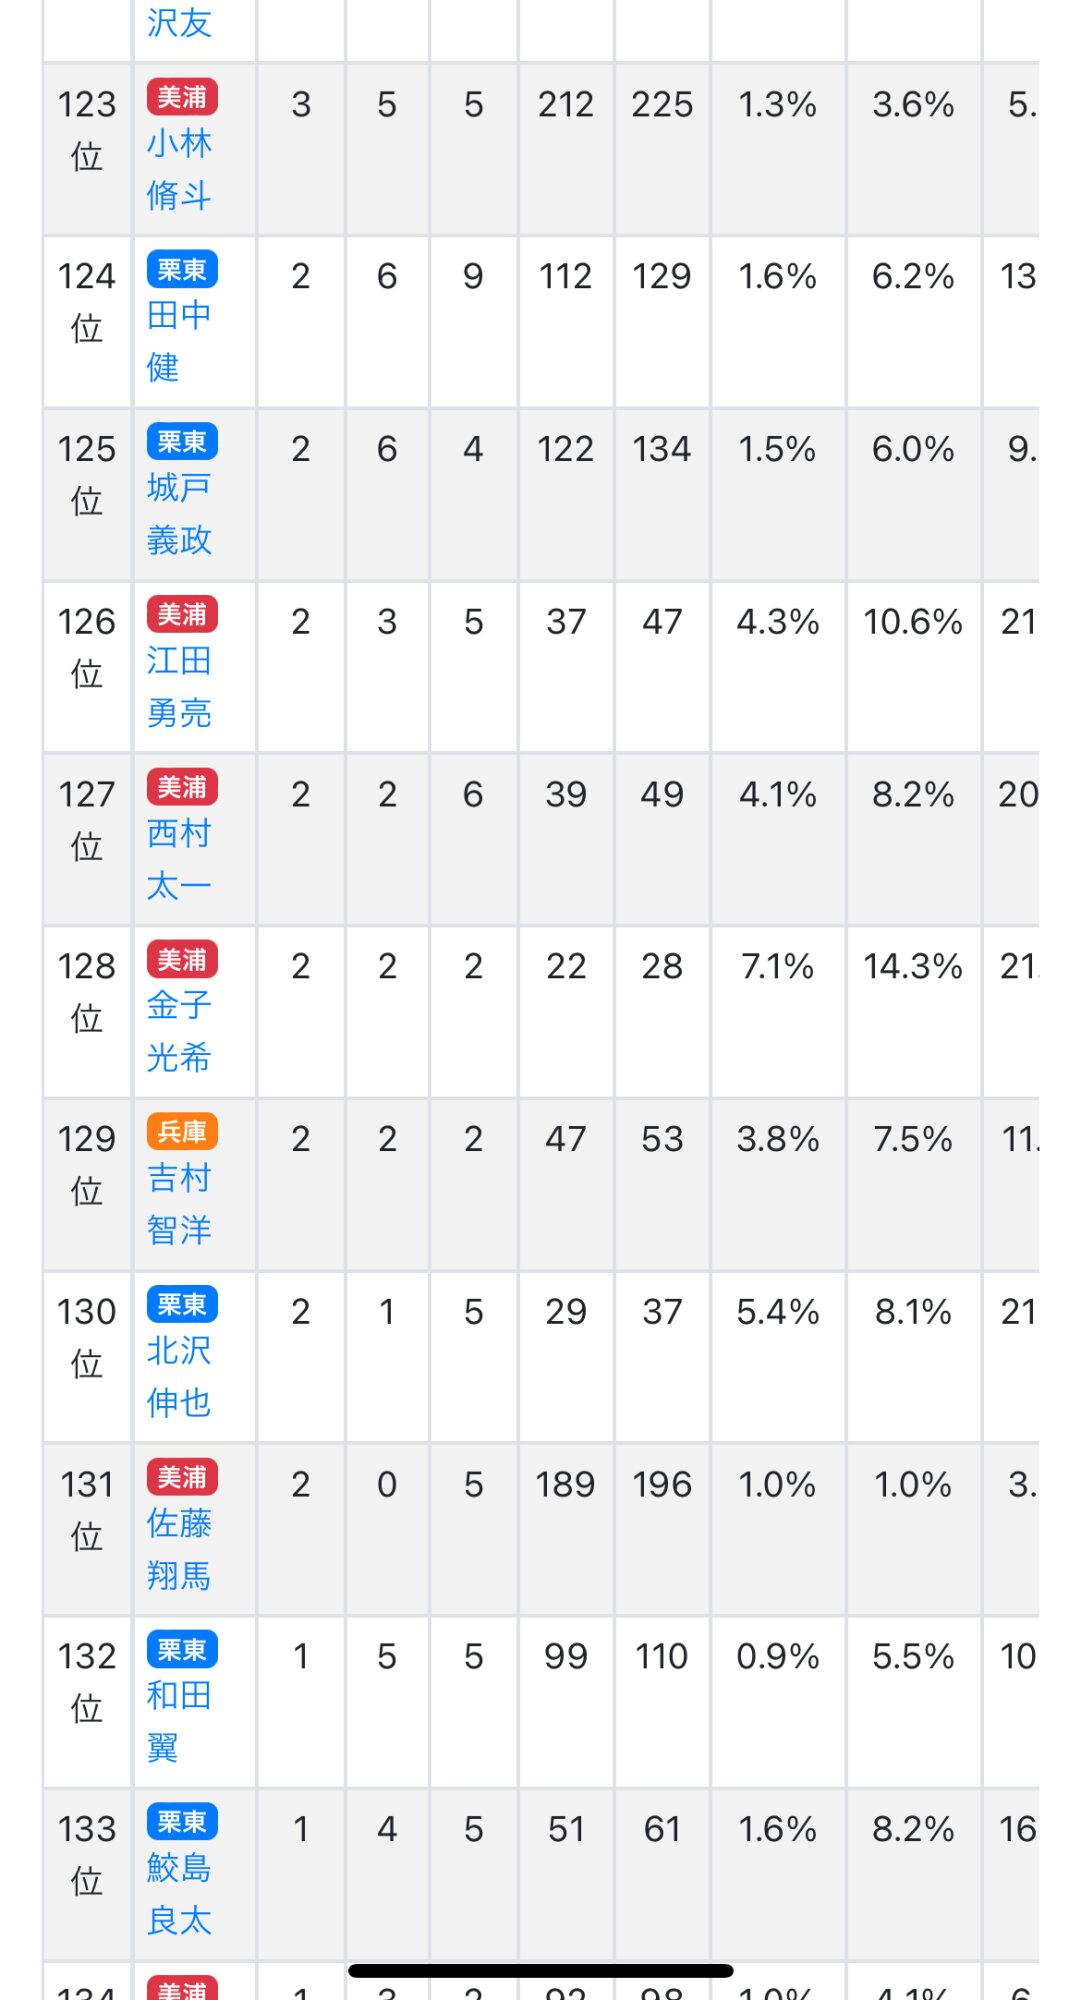Tap the blue 栗東 badge above 田中健
This screenshot has width=1081, height=2000.
(182, 269)
